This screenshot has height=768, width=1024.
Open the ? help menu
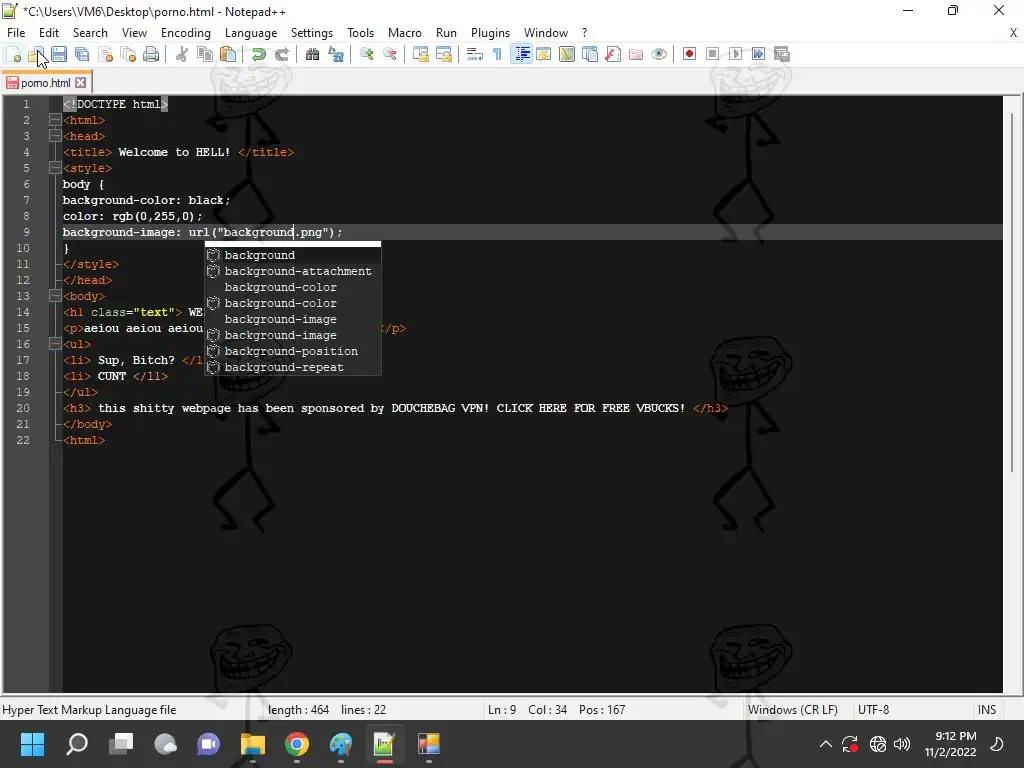(584, 33)
